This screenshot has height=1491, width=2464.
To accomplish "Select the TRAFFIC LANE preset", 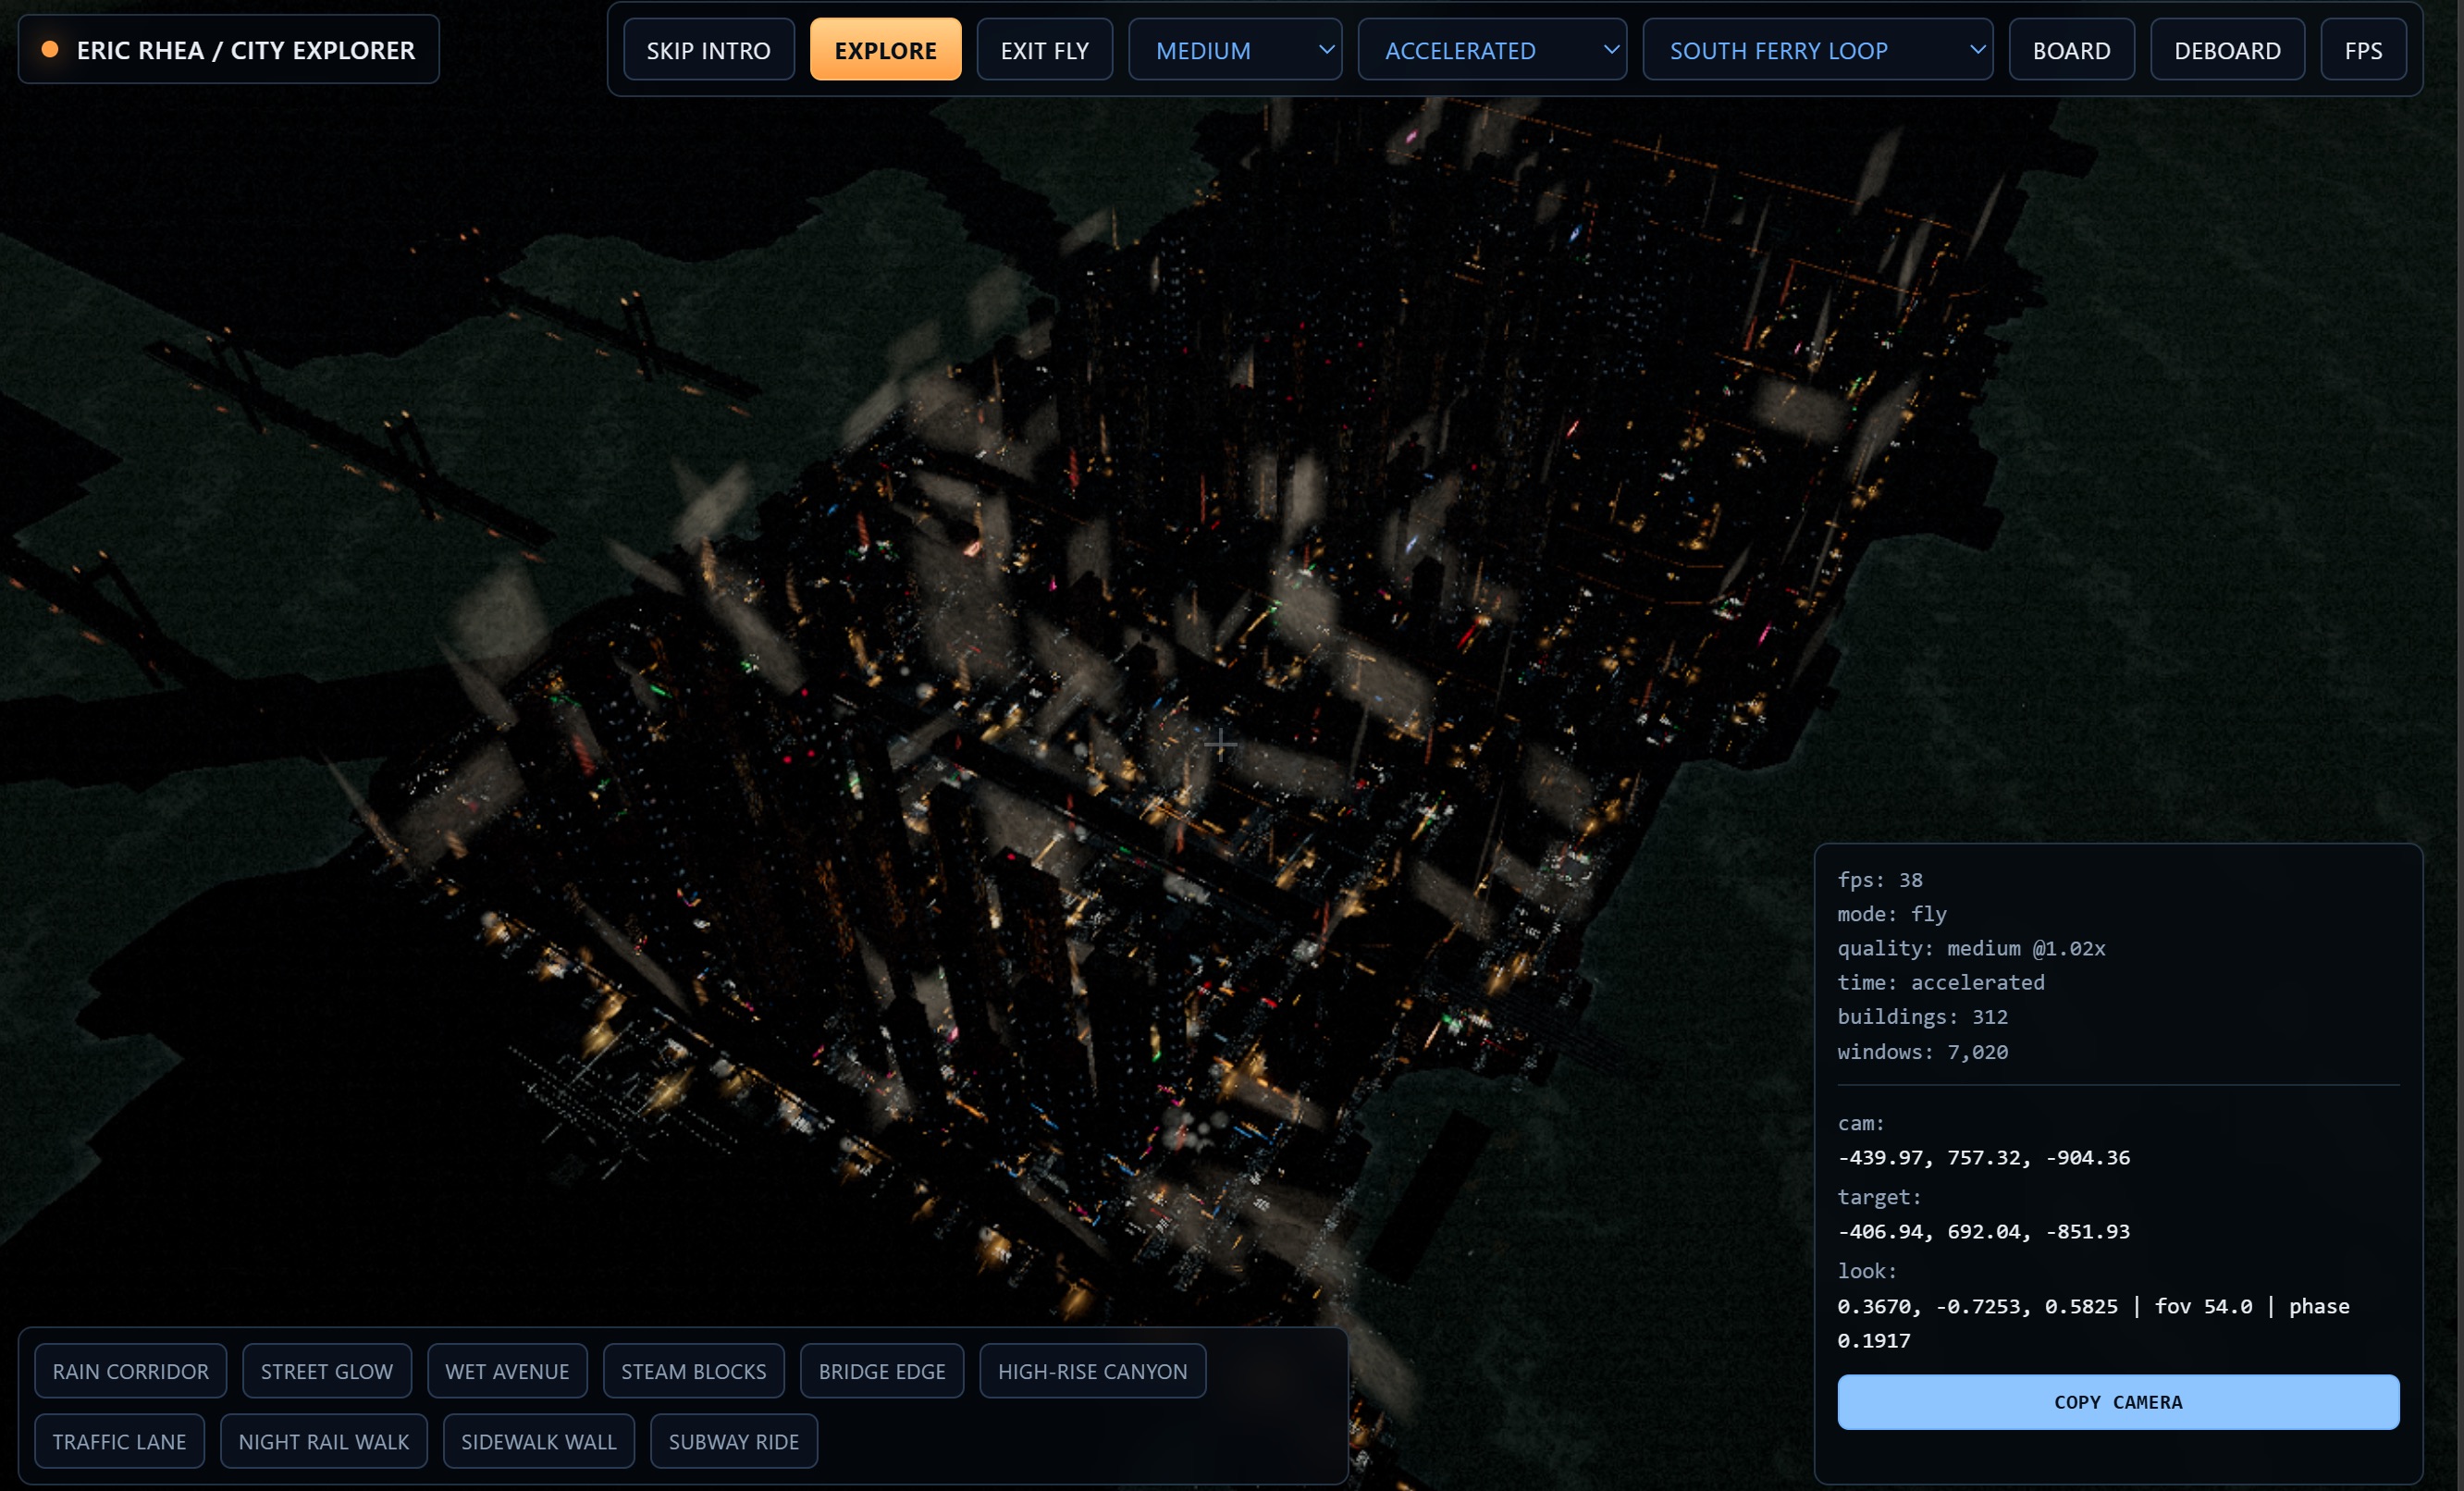I will [119, 1441].
